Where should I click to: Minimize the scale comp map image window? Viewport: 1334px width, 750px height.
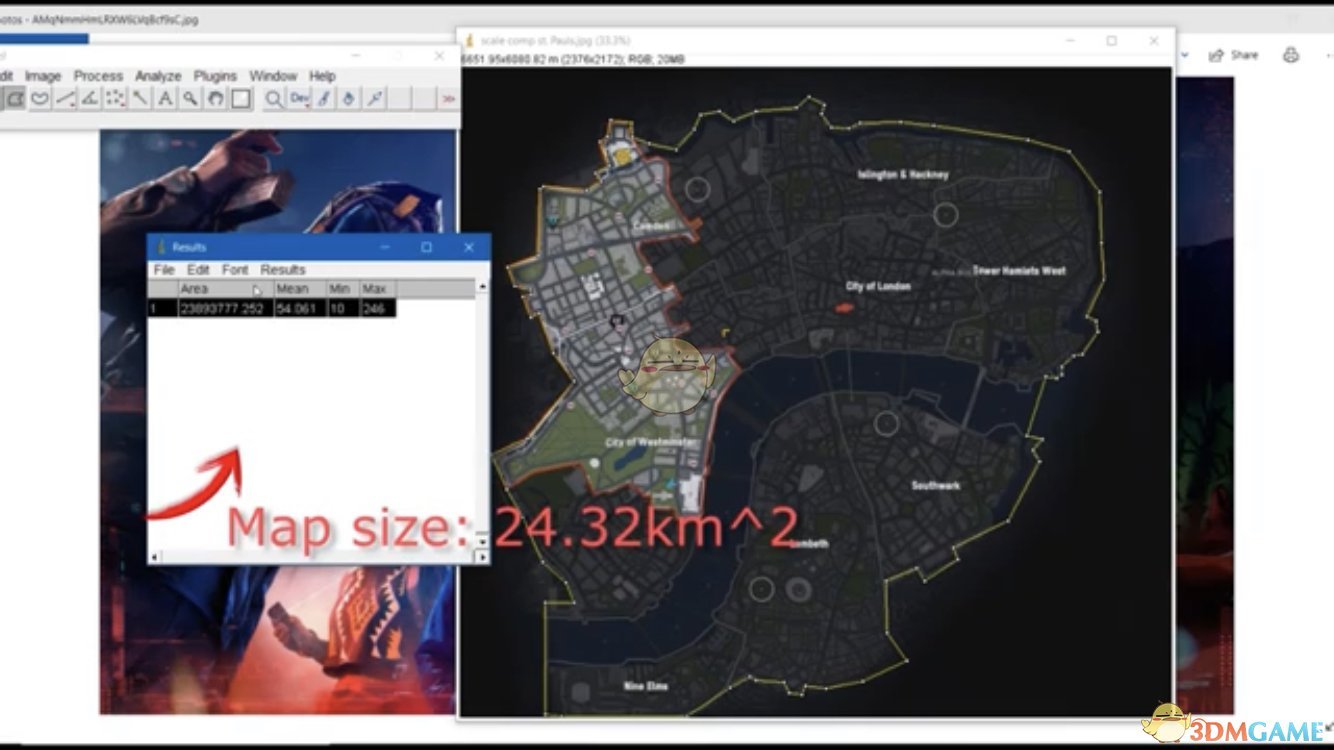[x=1071, y=41]
